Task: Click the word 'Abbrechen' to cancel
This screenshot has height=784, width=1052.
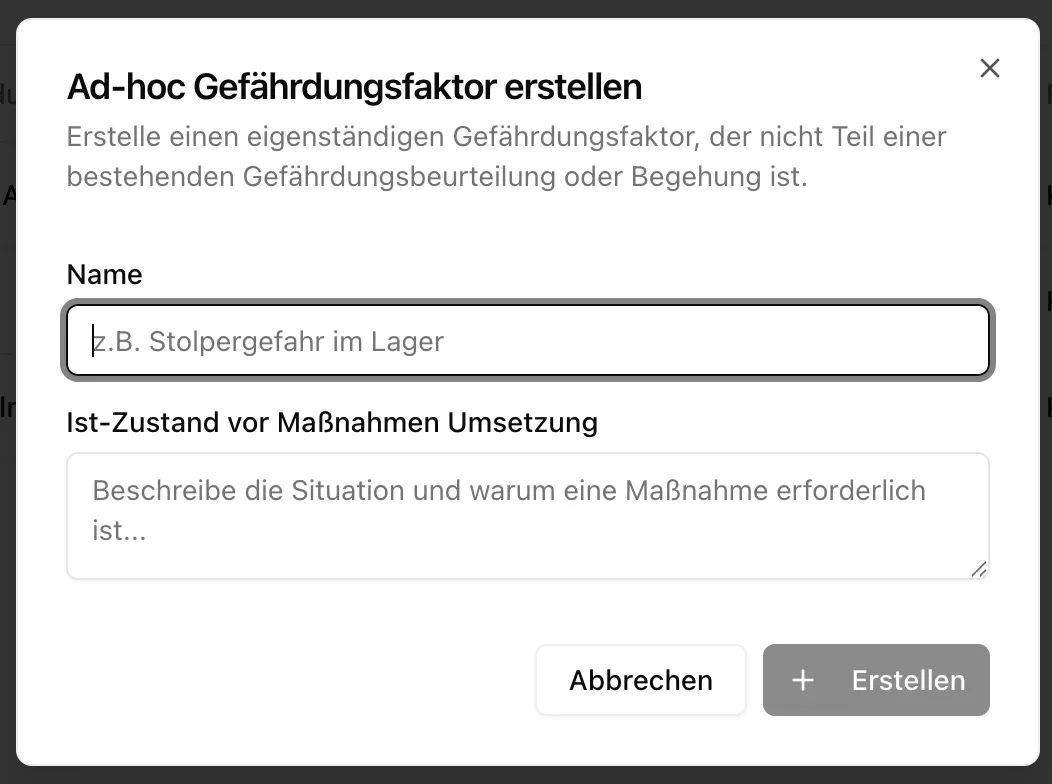Action: 641,681
